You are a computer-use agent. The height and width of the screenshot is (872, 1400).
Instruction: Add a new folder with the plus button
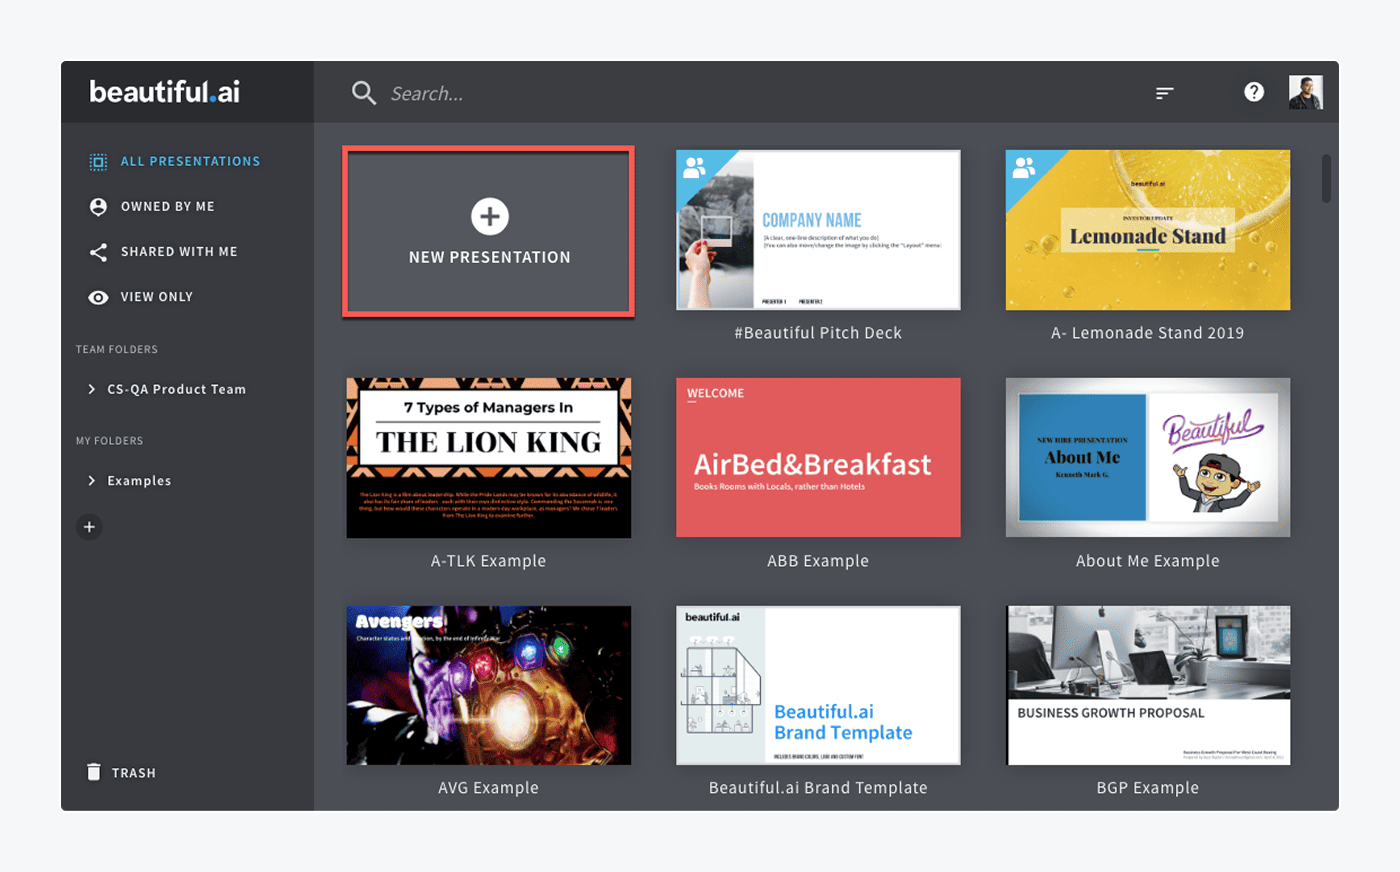pyautogui.click(x=89, y=527)
